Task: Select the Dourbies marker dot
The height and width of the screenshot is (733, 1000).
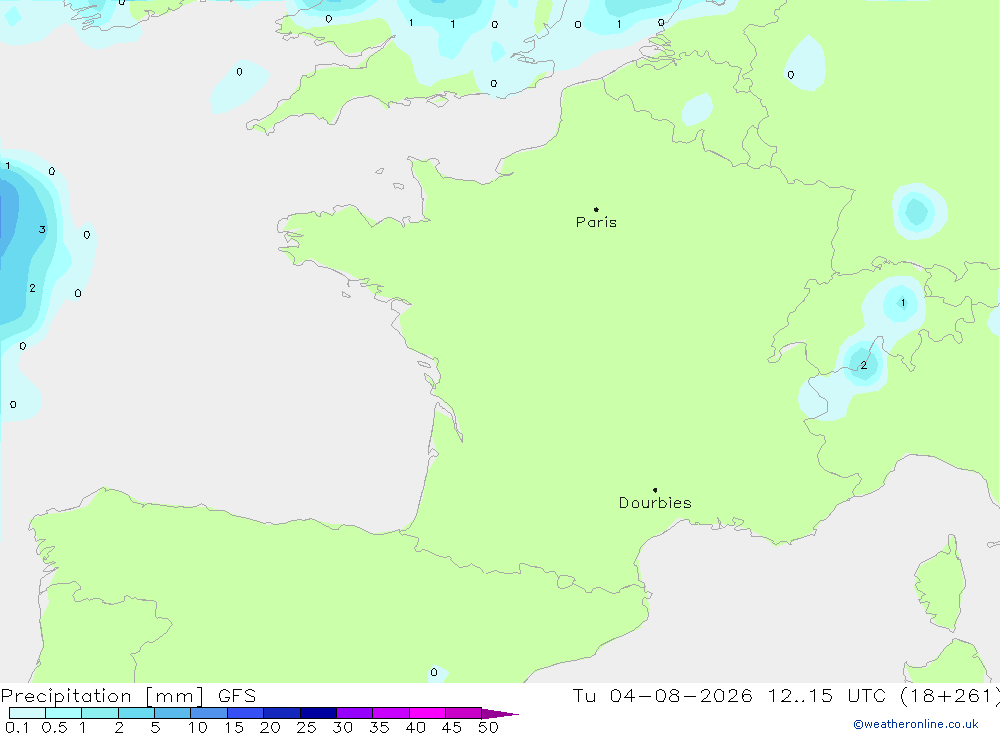Action: [655, 490]
